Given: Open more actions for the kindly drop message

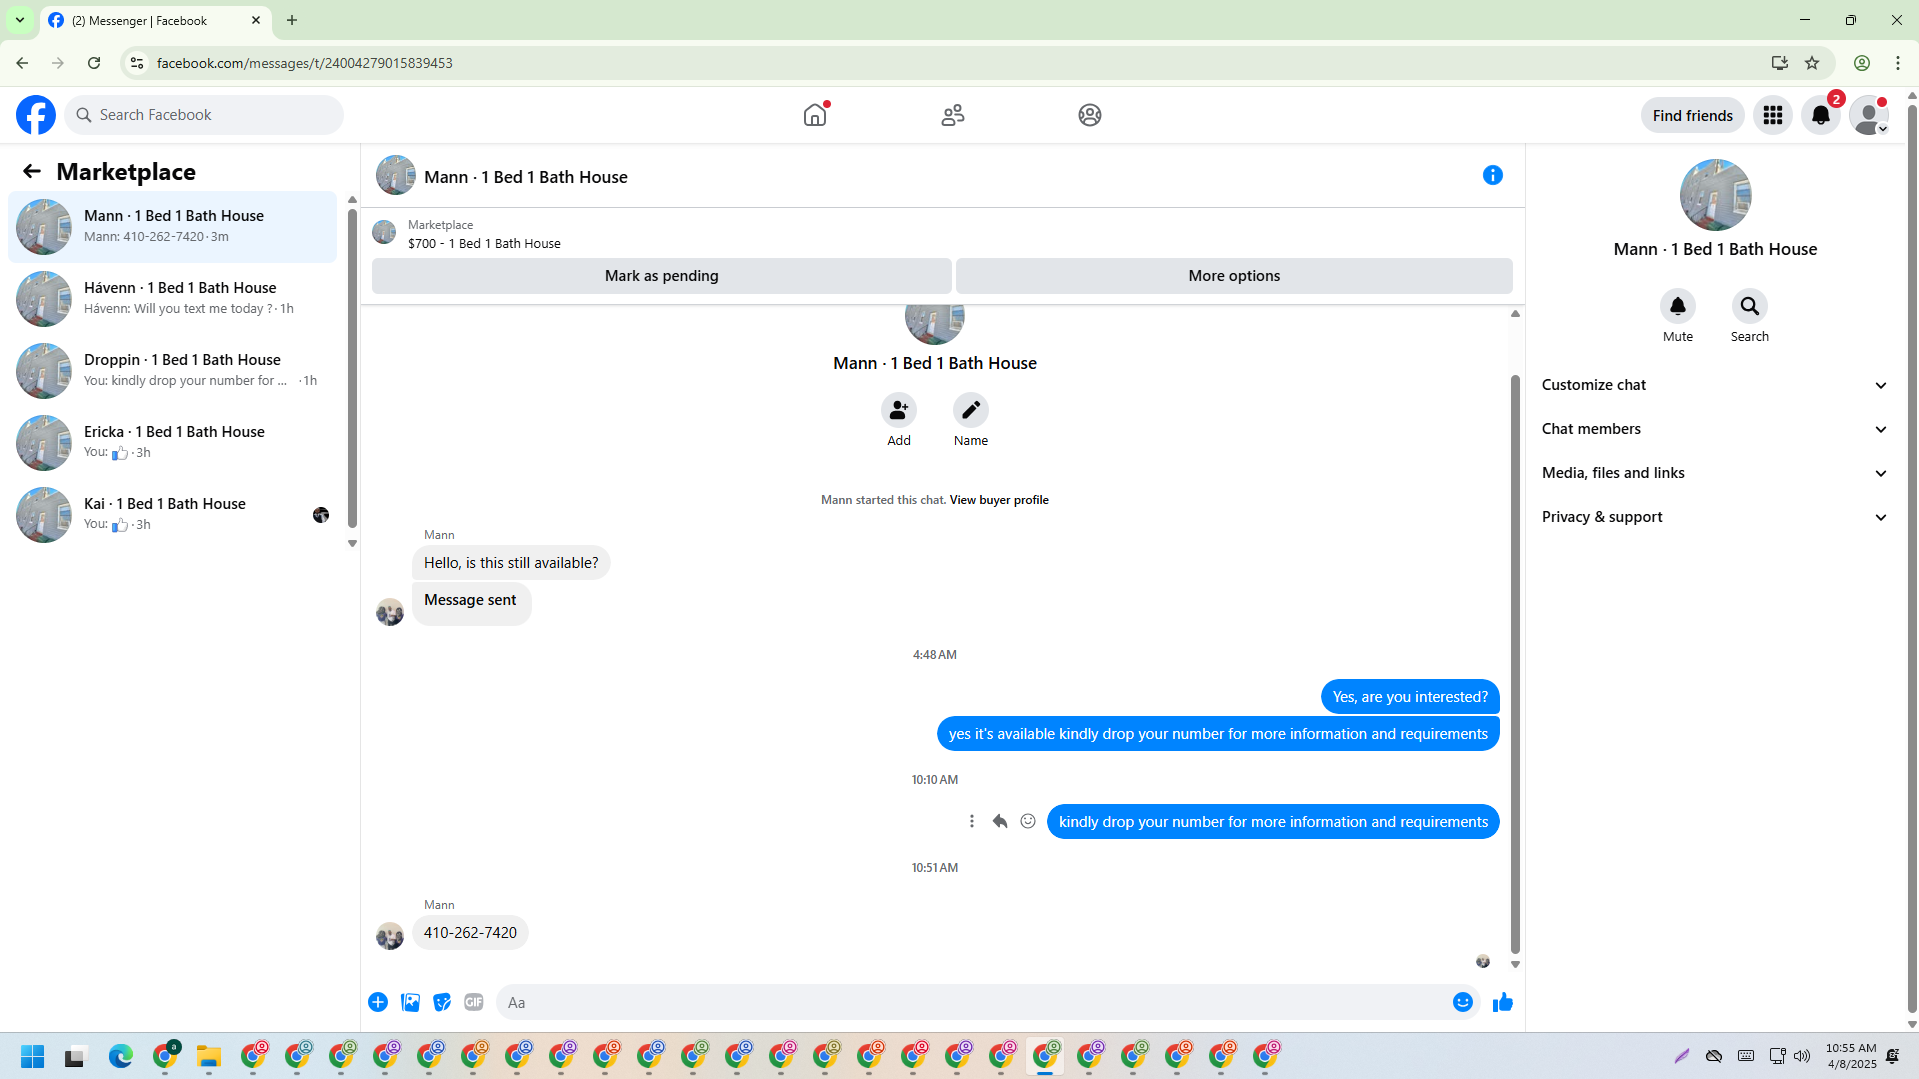Looking at the screenshot, I should 972,821.
